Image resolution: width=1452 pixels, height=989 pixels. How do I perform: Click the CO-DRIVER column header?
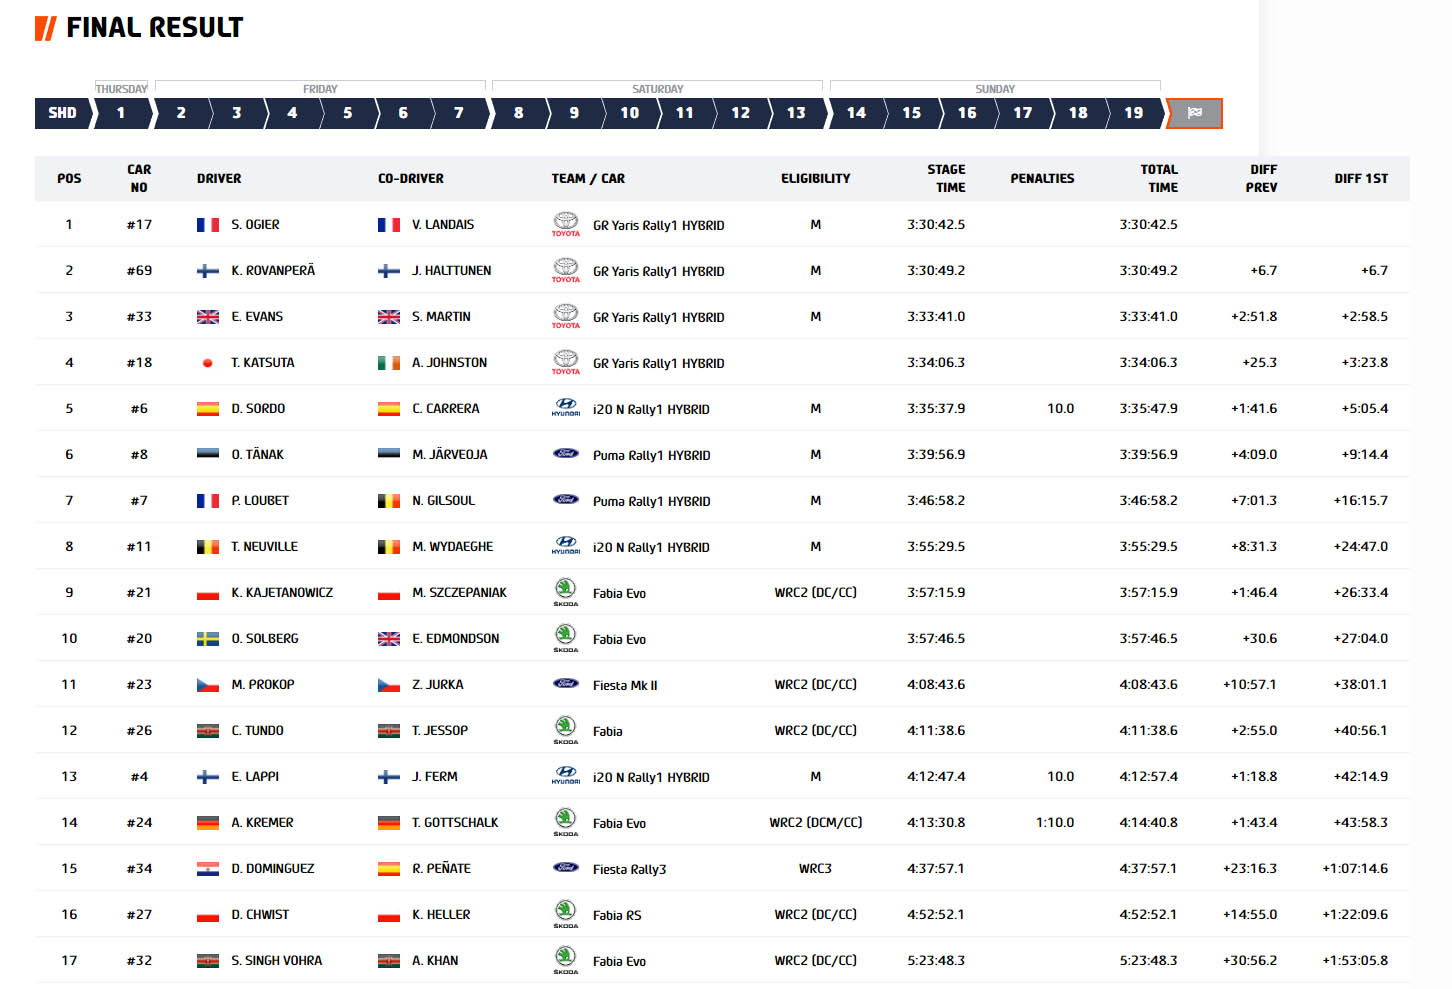411,179
